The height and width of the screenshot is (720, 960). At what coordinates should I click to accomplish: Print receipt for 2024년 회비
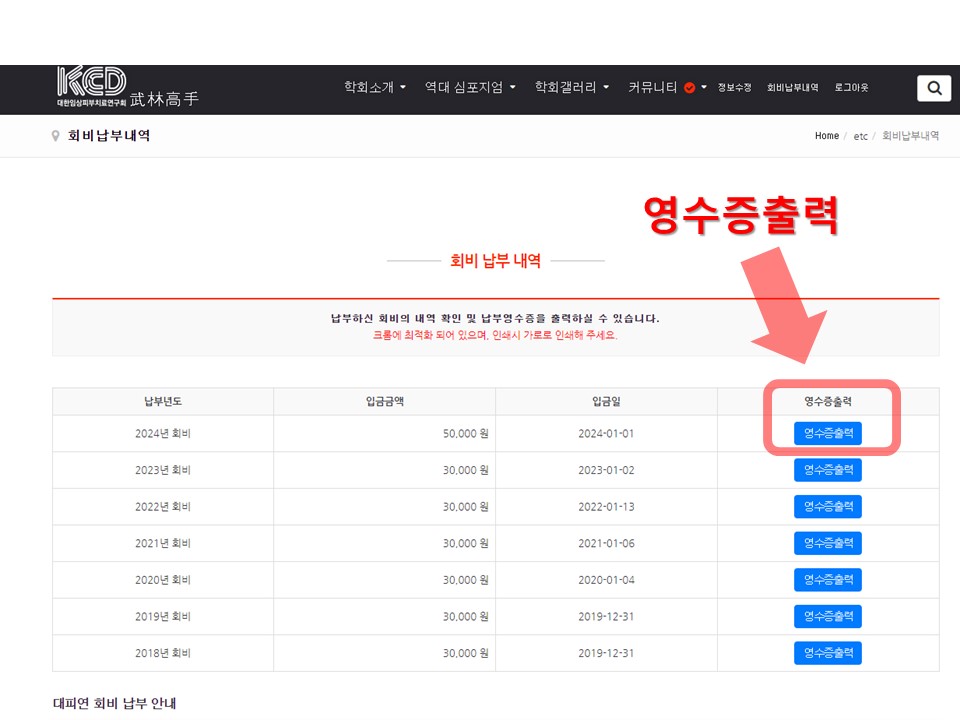tap(827, 434)
